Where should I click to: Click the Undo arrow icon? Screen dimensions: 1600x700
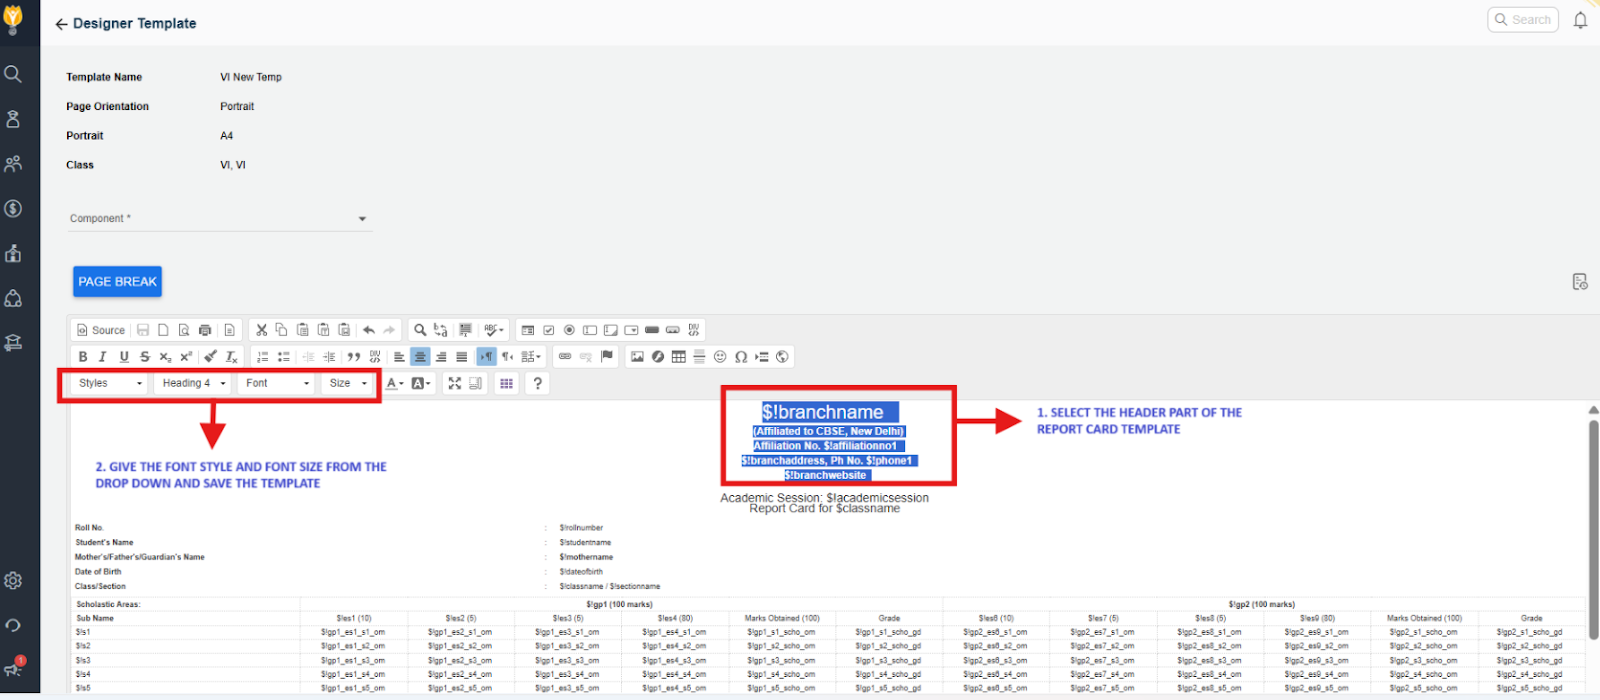pyautogui.click(x=369, y=330)
